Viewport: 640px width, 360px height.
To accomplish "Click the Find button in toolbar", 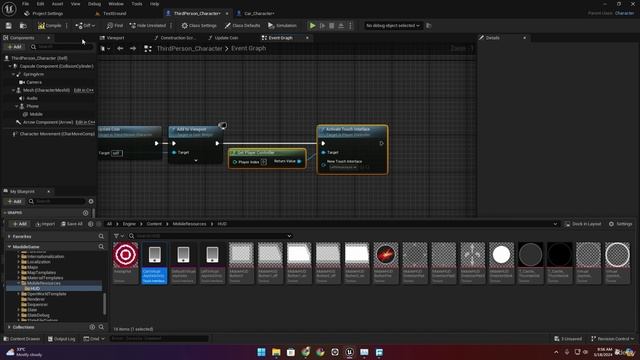I will [115, 26].
